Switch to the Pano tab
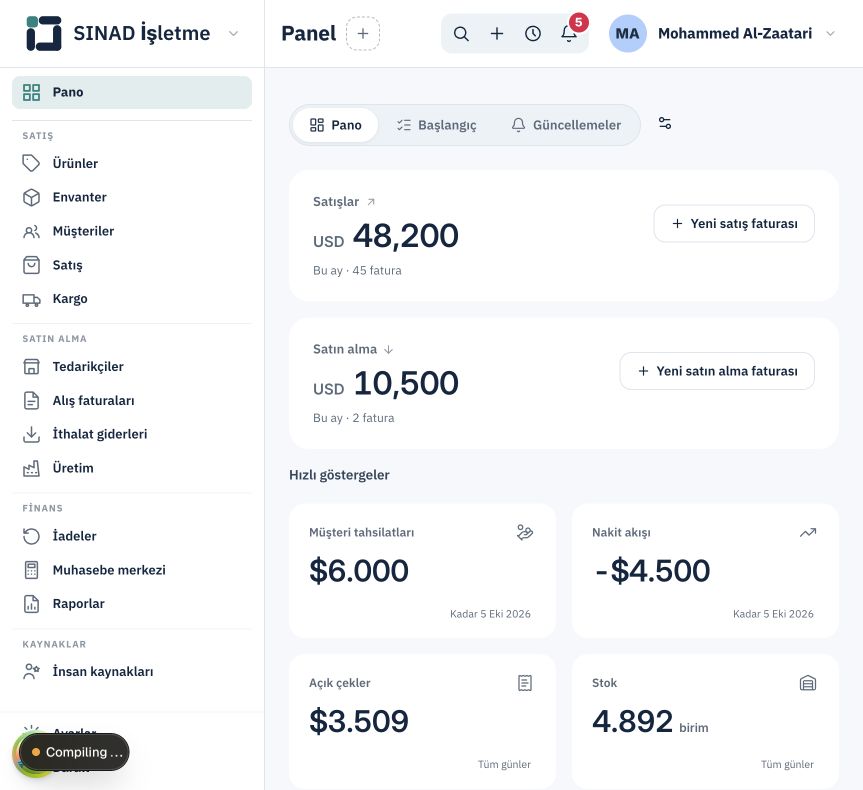 335,125
